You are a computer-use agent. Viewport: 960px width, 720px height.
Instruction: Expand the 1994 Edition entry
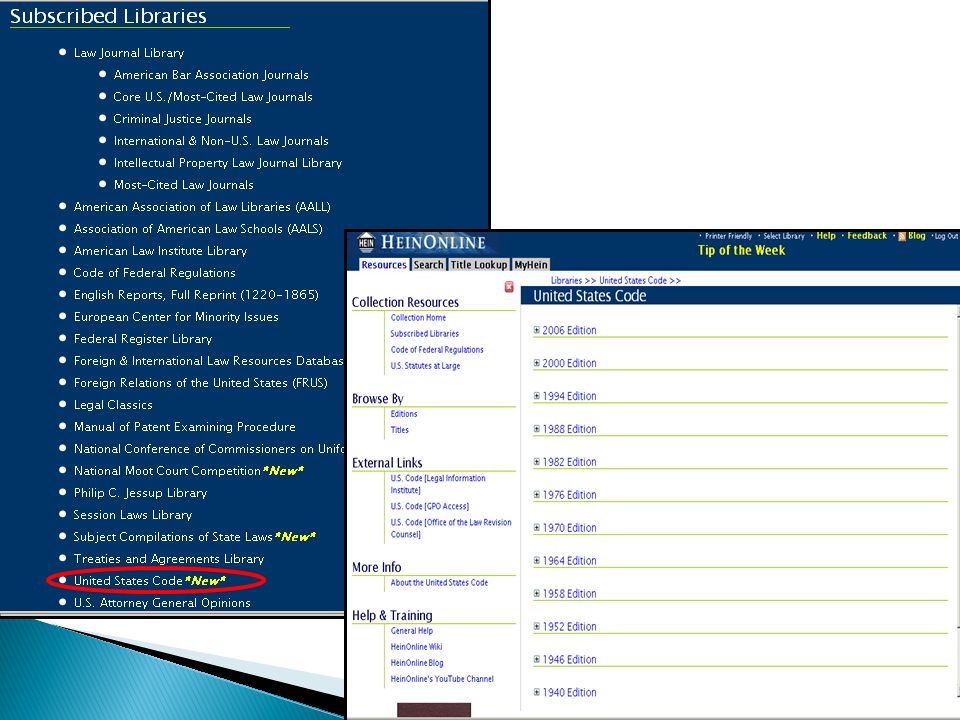(x=536, y=396)
